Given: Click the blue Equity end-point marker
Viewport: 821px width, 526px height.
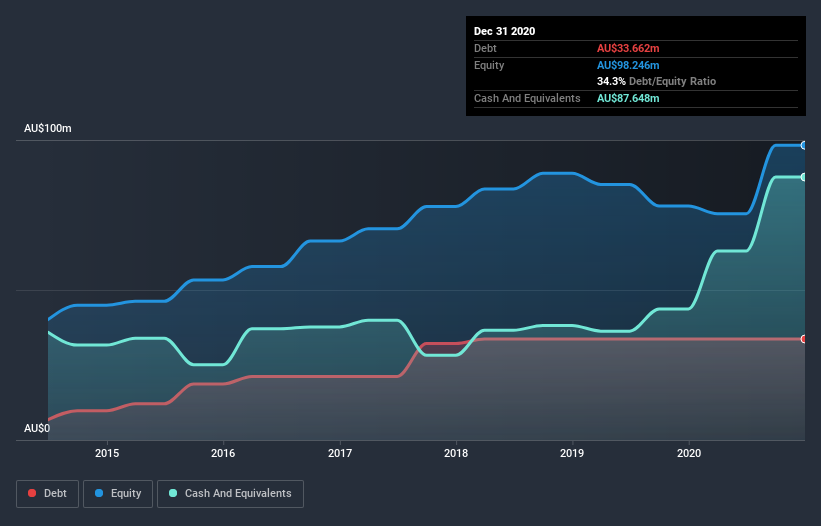Looking at the screenshot, I should [804, 146].
